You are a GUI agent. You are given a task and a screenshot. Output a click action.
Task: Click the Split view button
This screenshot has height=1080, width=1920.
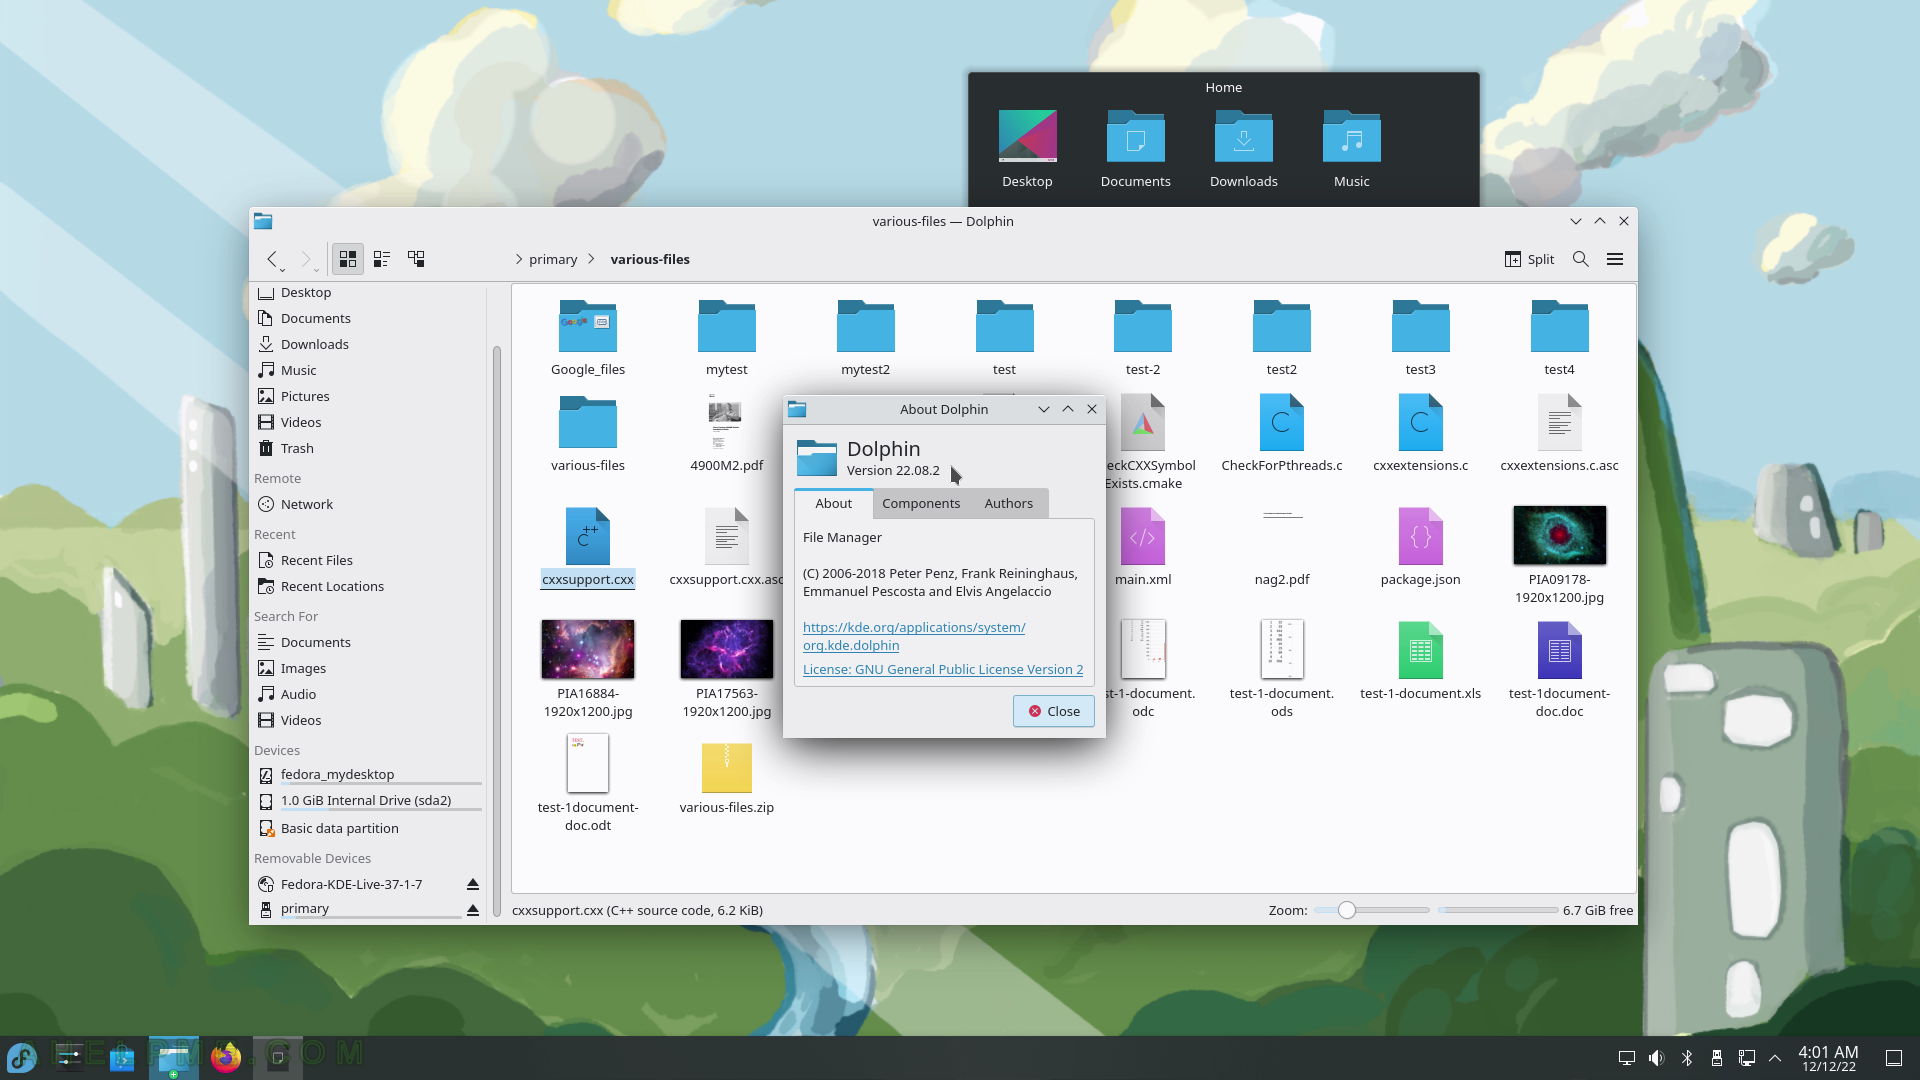point(1529,259)
